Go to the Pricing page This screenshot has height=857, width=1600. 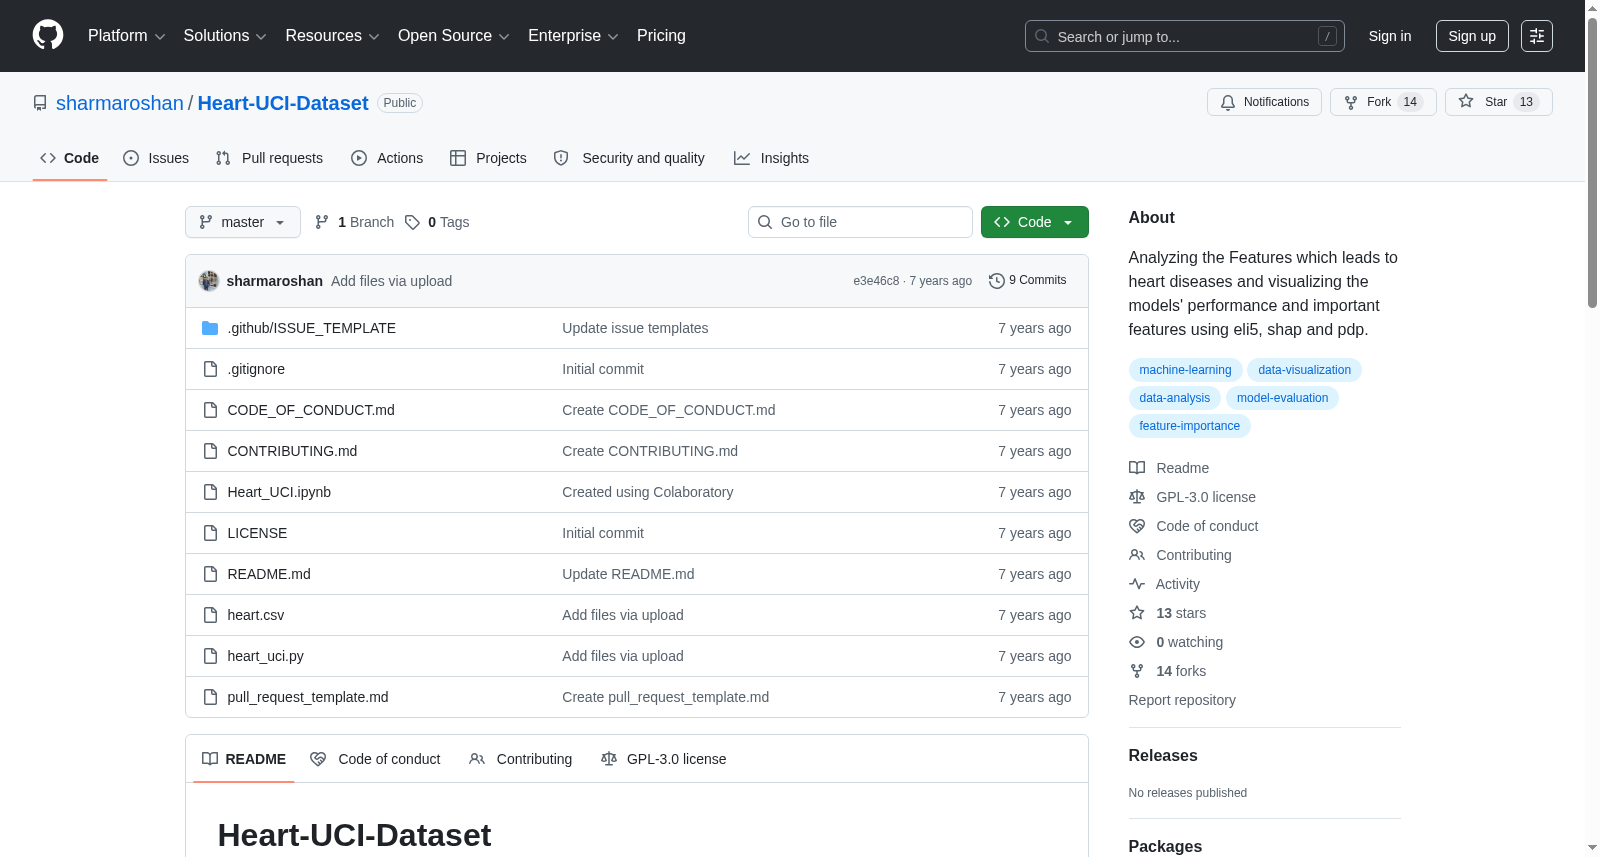(661, 36)
